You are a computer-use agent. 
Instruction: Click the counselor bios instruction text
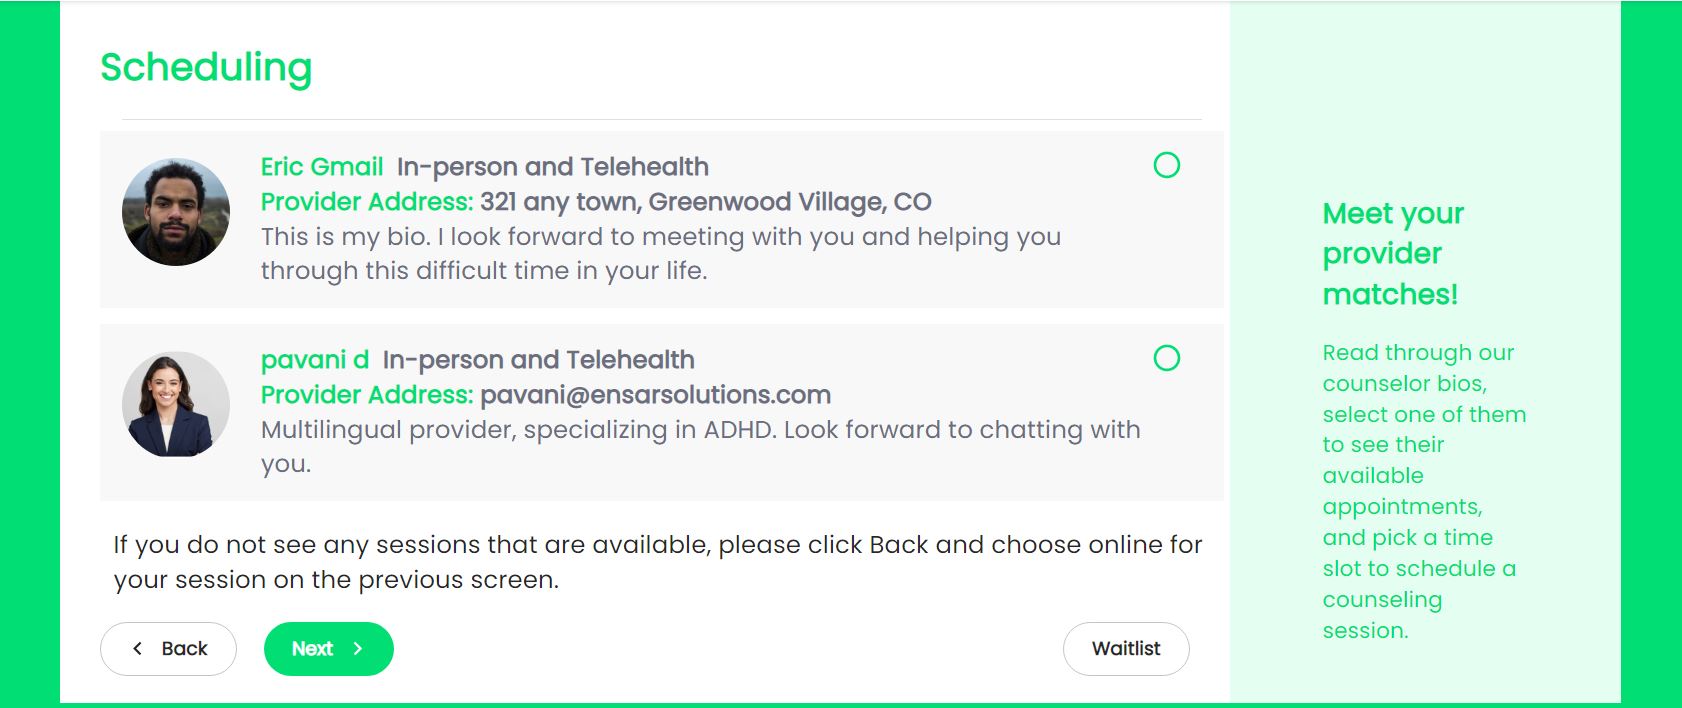(1424, 492)
